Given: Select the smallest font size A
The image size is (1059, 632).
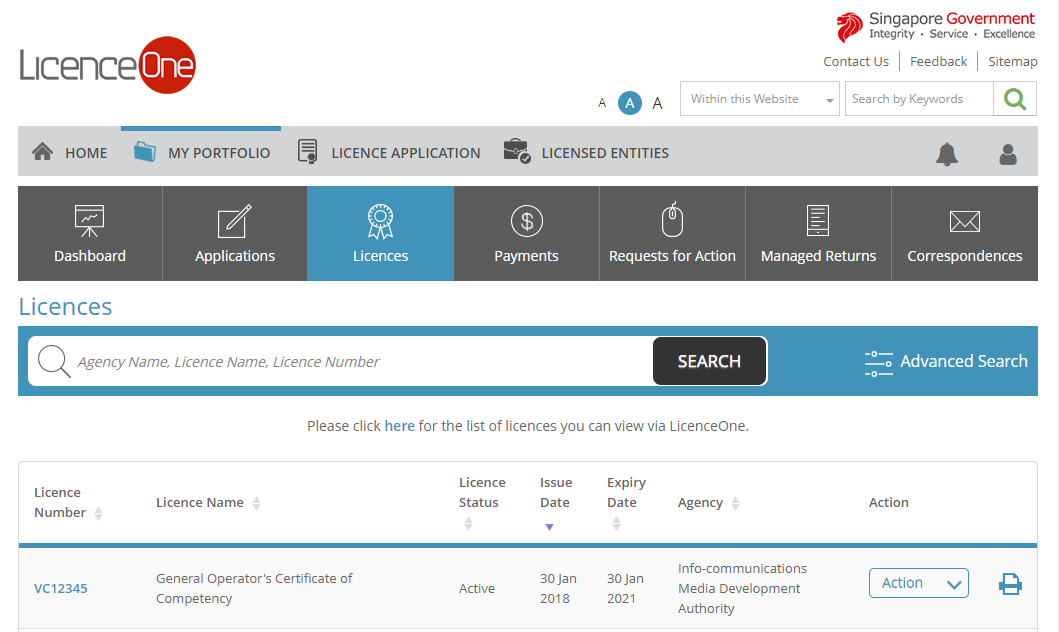Looking at the screenshot, I should coord(602,103).
